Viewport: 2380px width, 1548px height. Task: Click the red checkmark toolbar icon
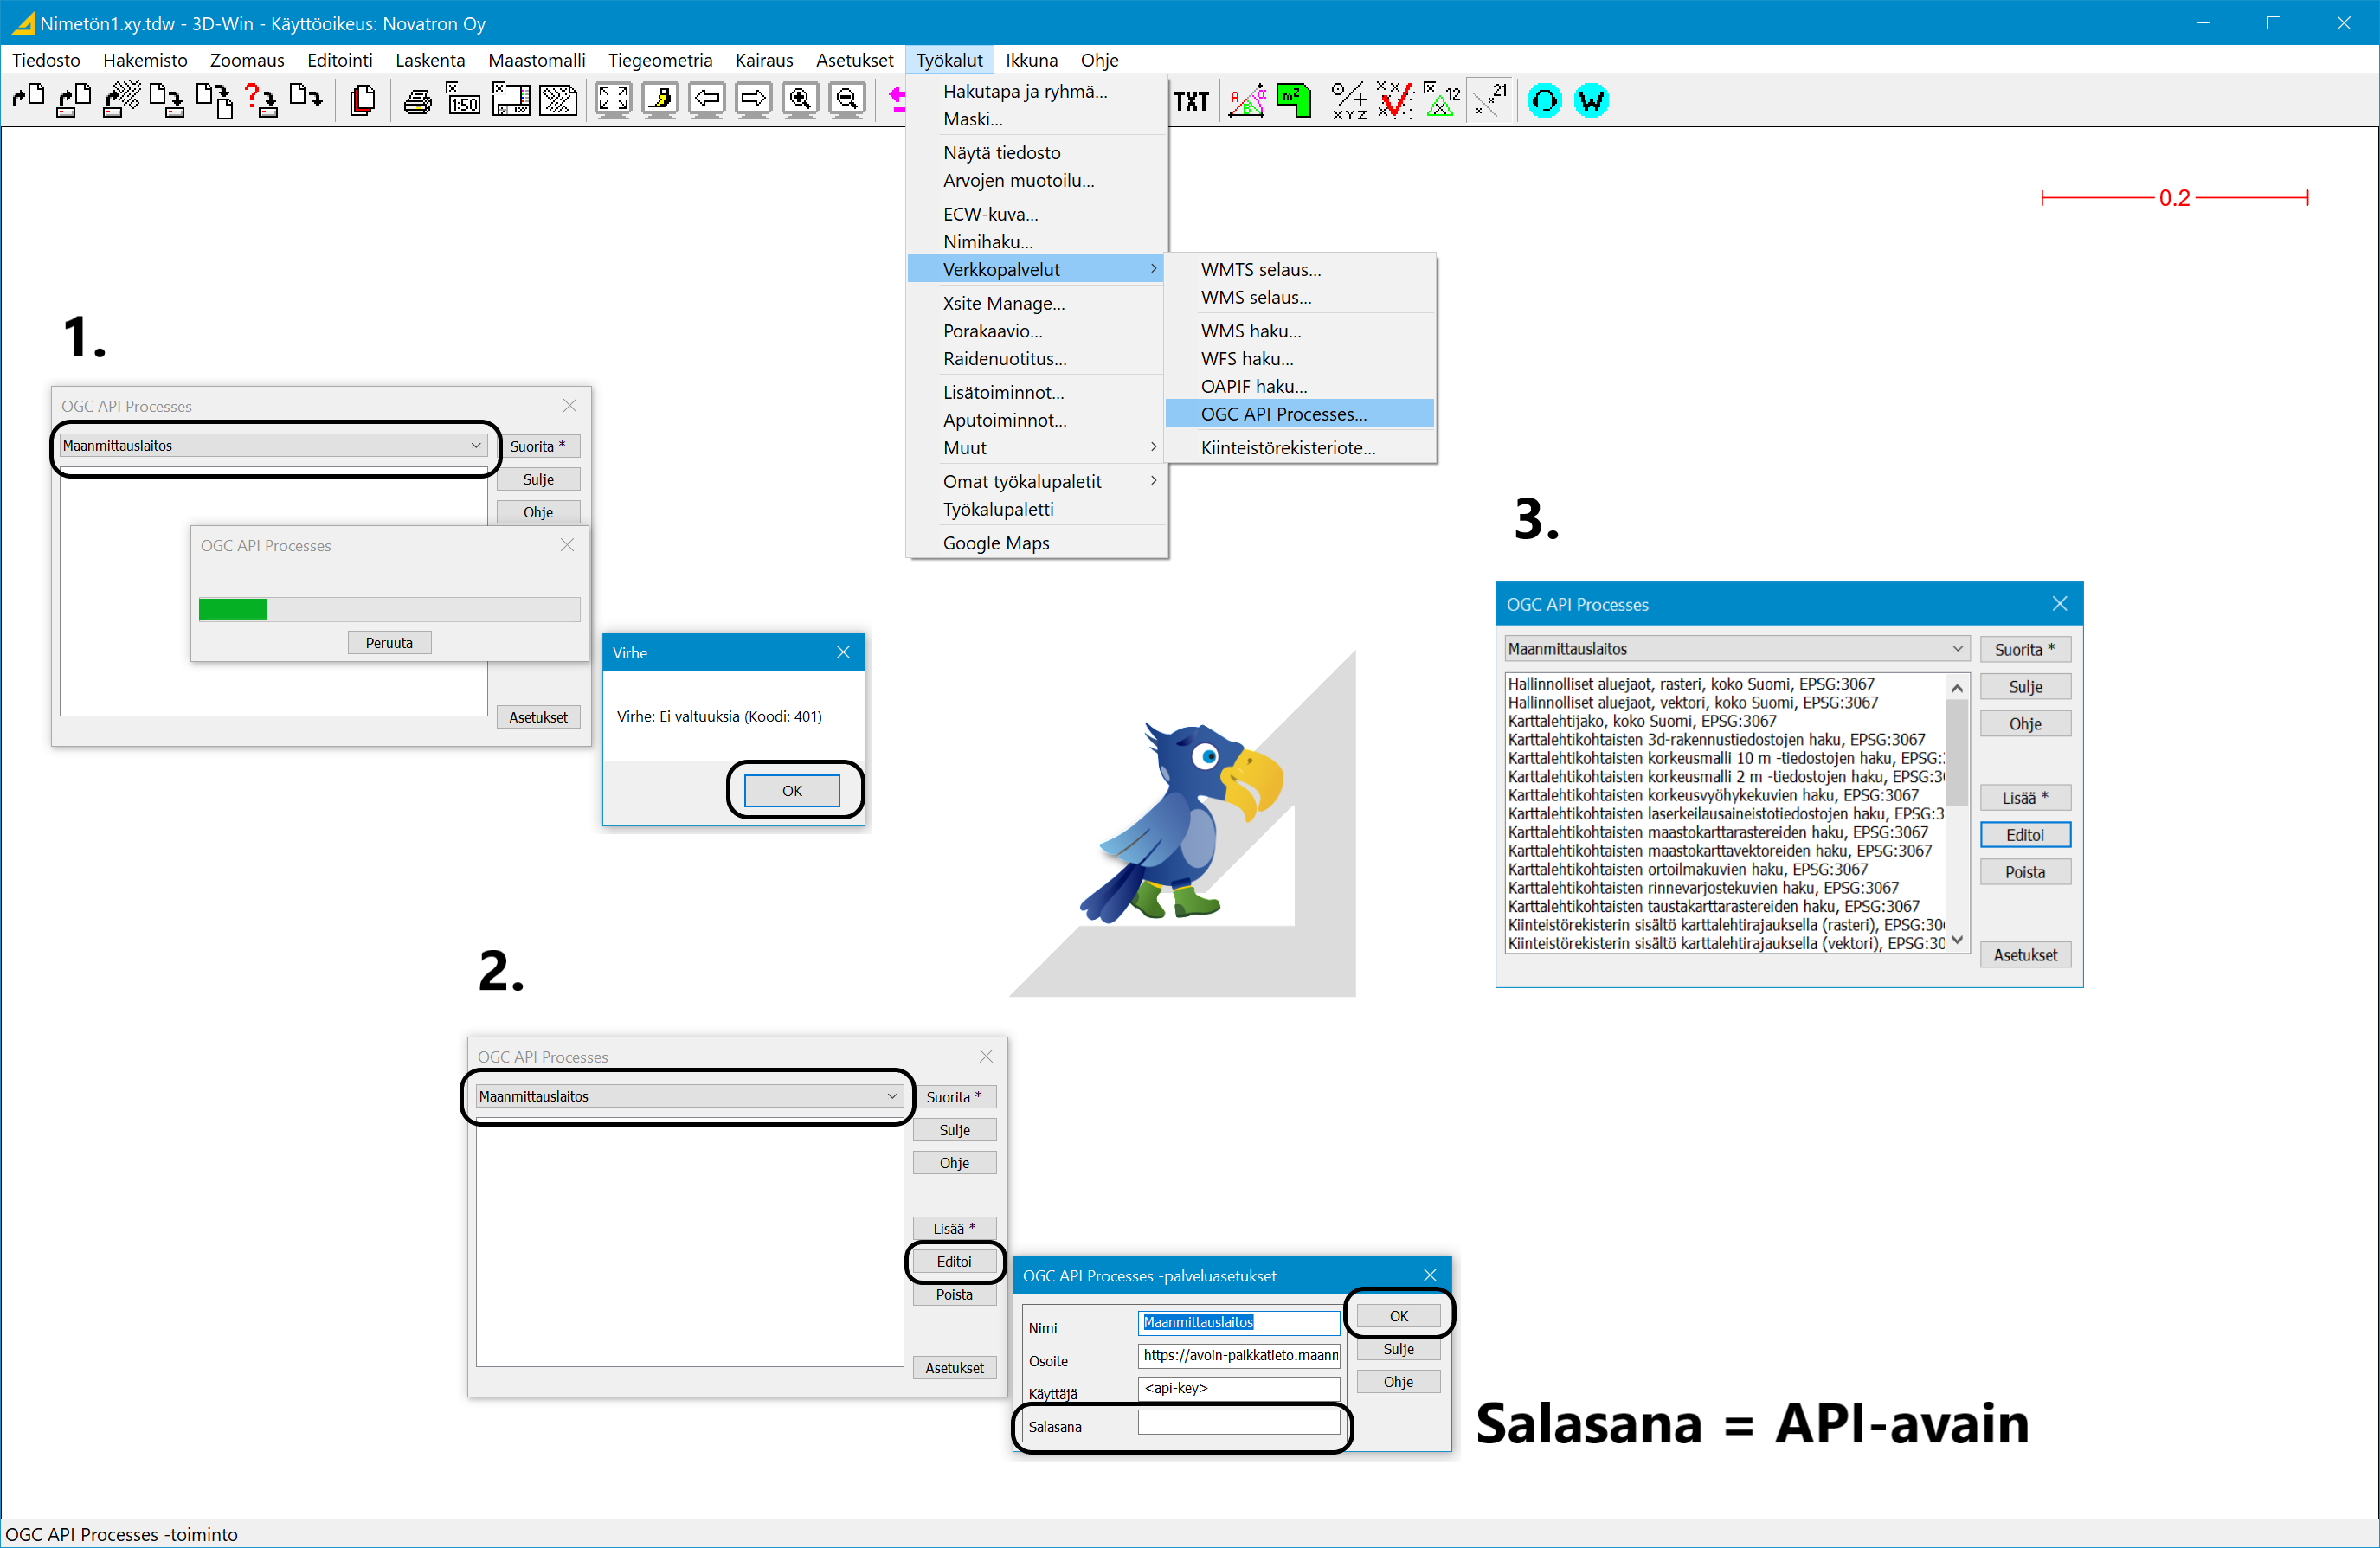coord(1394,100)
